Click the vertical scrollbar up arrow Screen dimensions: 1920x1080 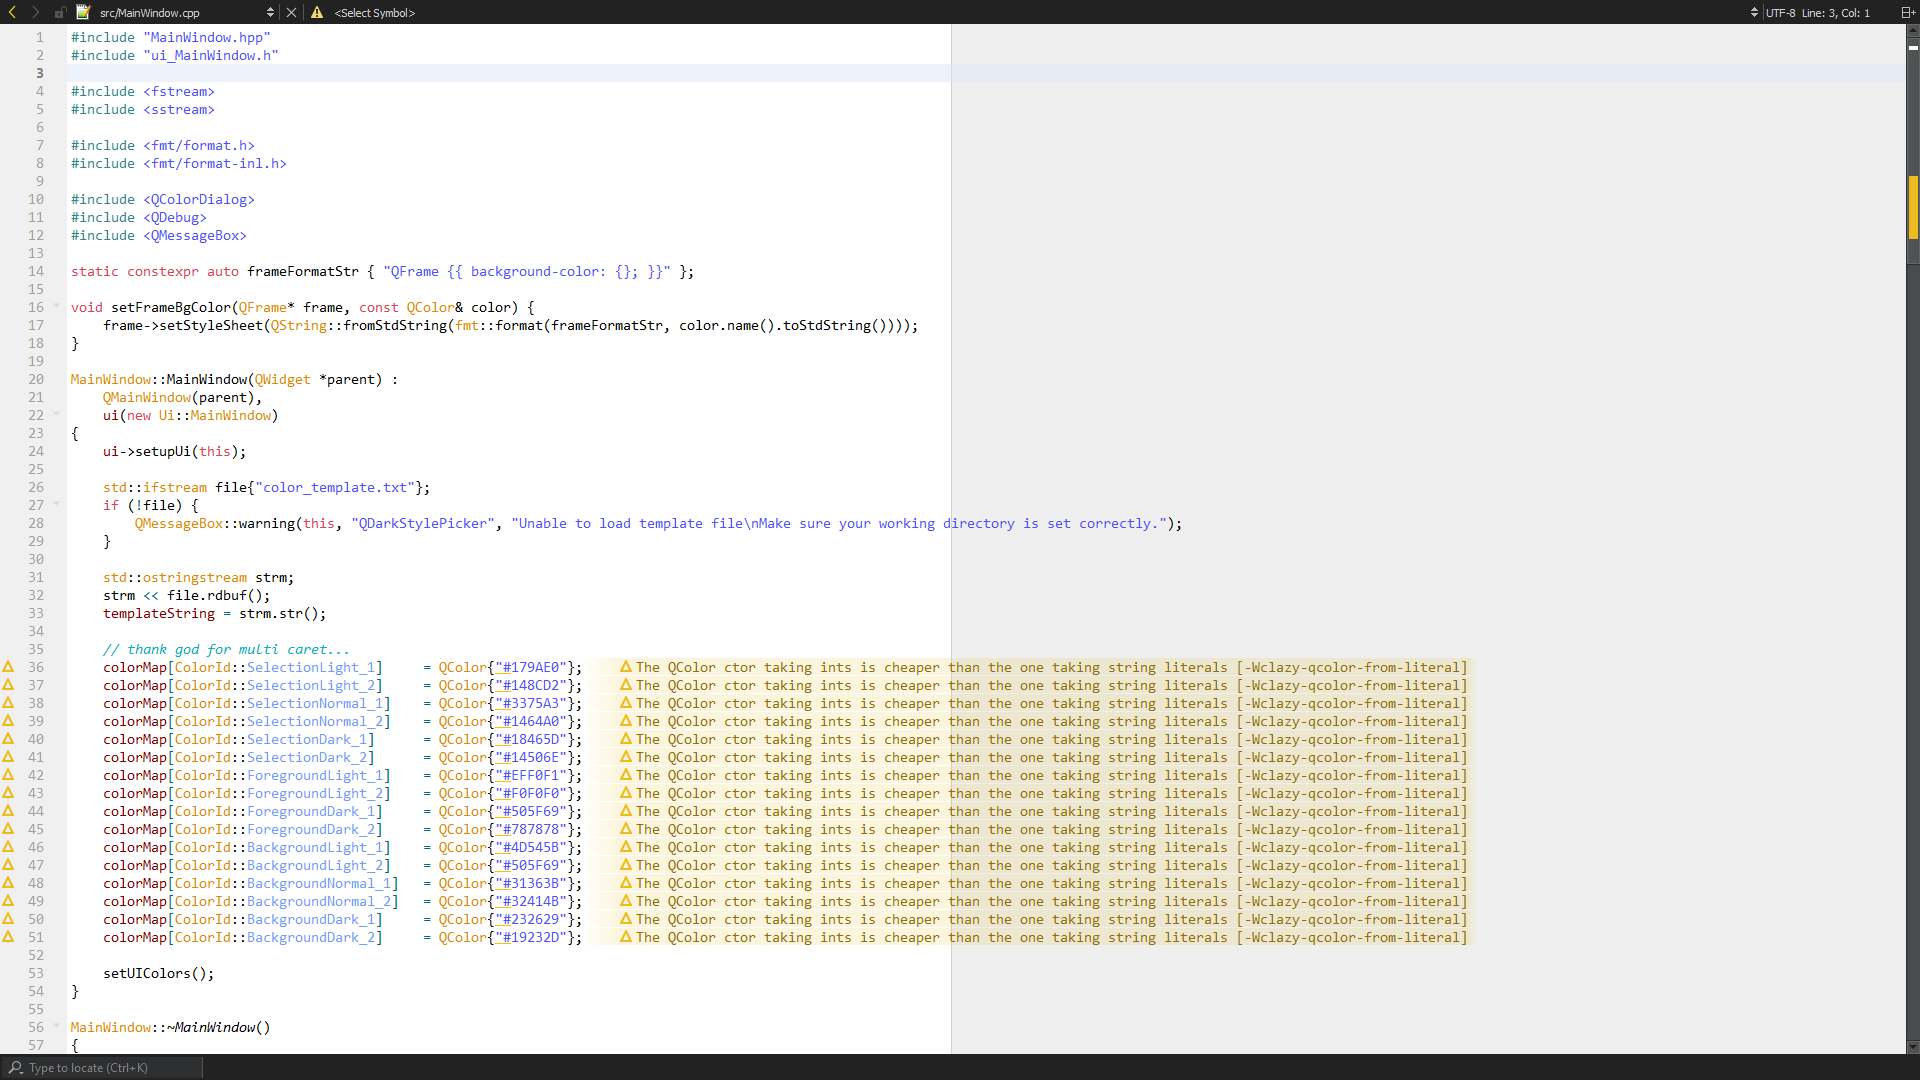point(1912,31)
